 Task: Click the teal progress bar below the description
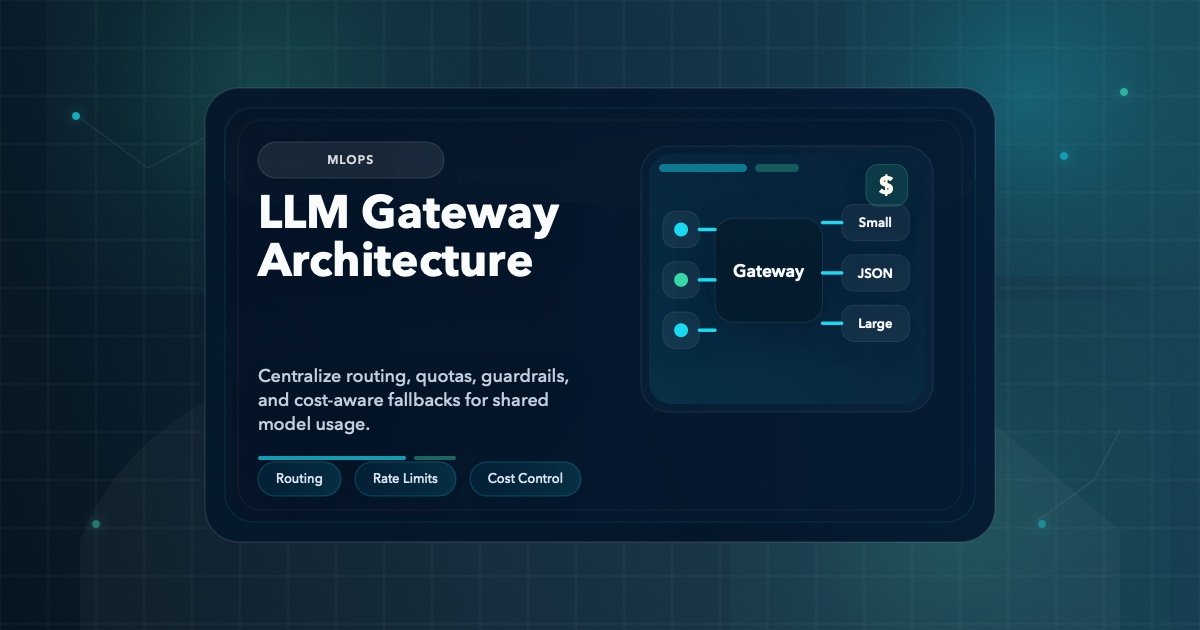coord(331,457)
